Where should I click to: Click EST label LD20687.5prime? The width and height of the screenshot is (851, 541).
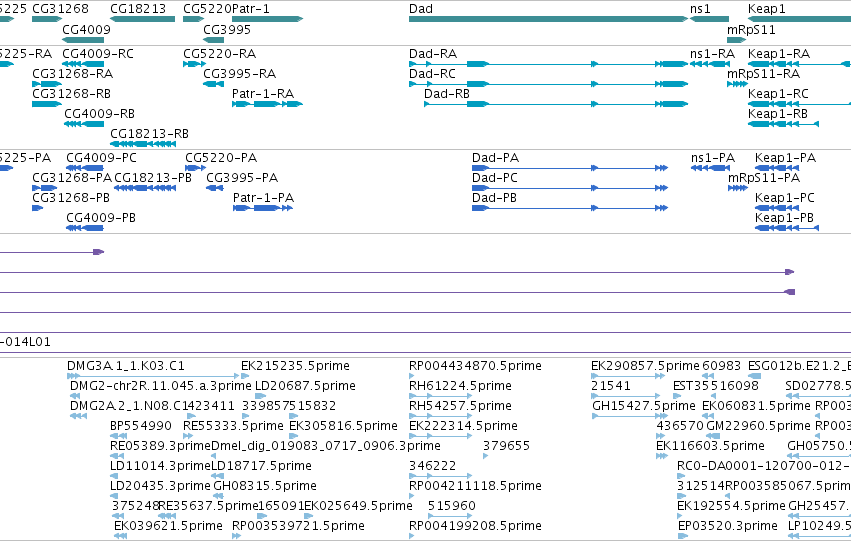tap(305, 386)
